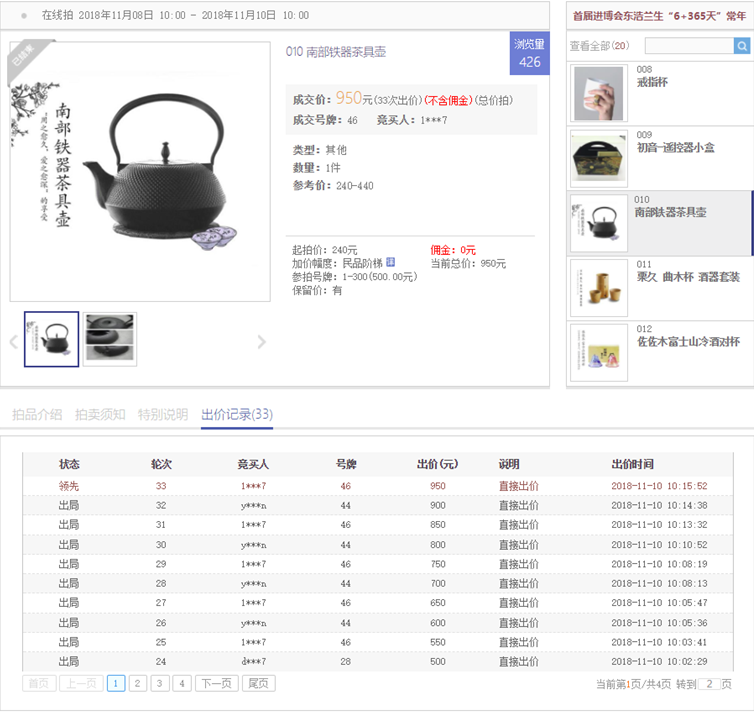Image resolution: width=754 pixels, height=712 pixels.
Task: Click bid amount 550 in round 25 row
Action: click(x=438, y=642)
